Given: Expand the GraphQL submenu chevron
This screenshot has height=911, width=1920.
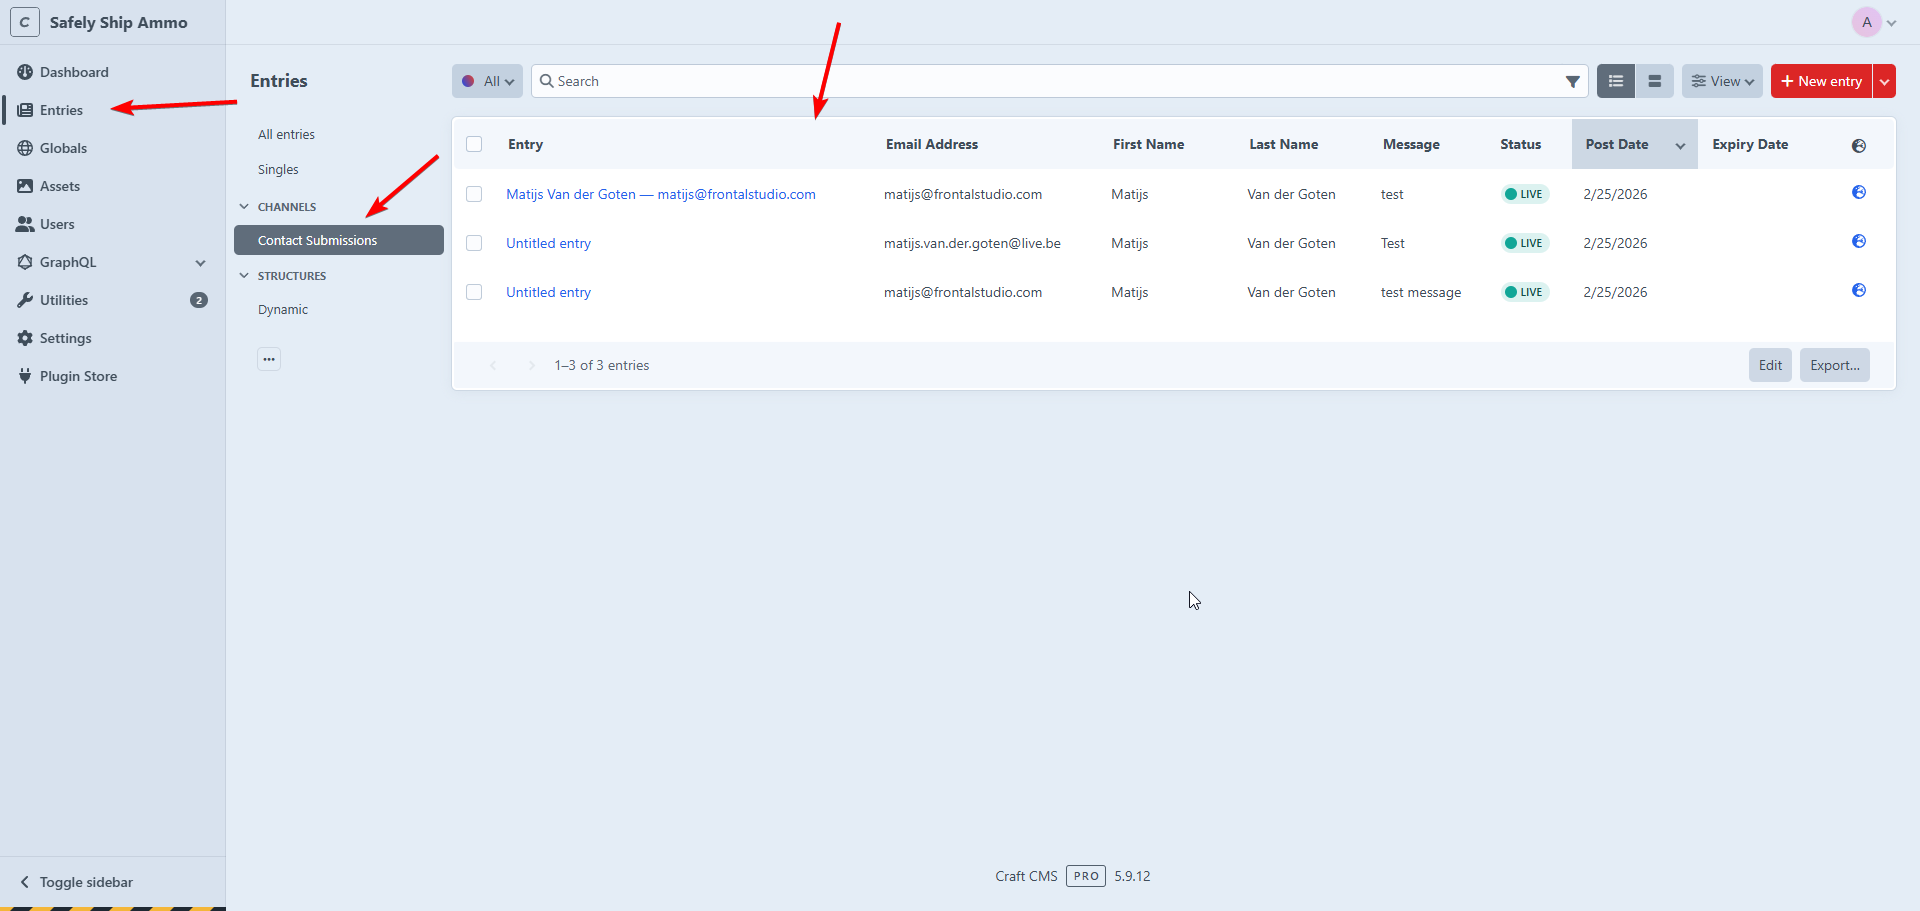Looking at the screenshot, I should [200, 263].
